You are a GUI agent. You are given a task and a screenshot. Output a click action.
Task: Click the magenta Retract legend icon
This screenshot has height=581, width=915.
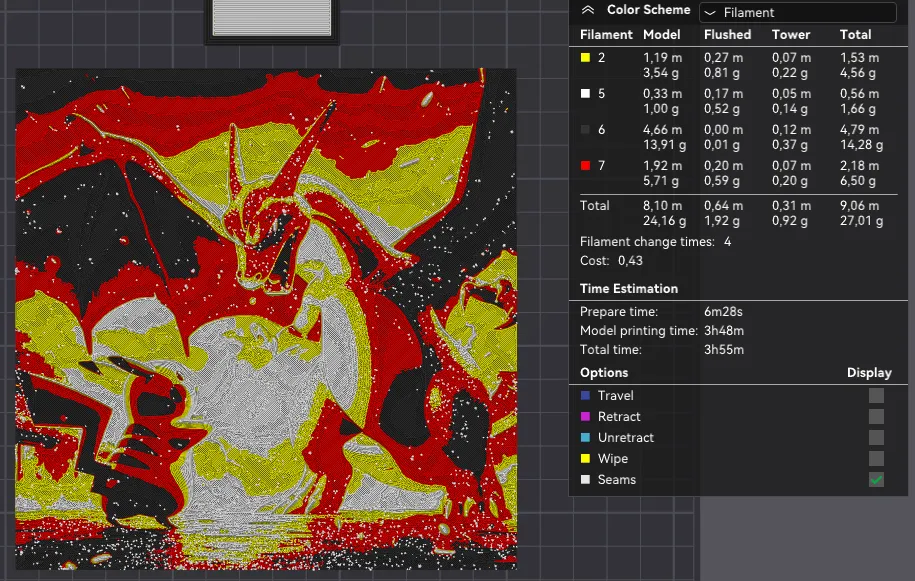pyautogui.click(x=585, y=416)
